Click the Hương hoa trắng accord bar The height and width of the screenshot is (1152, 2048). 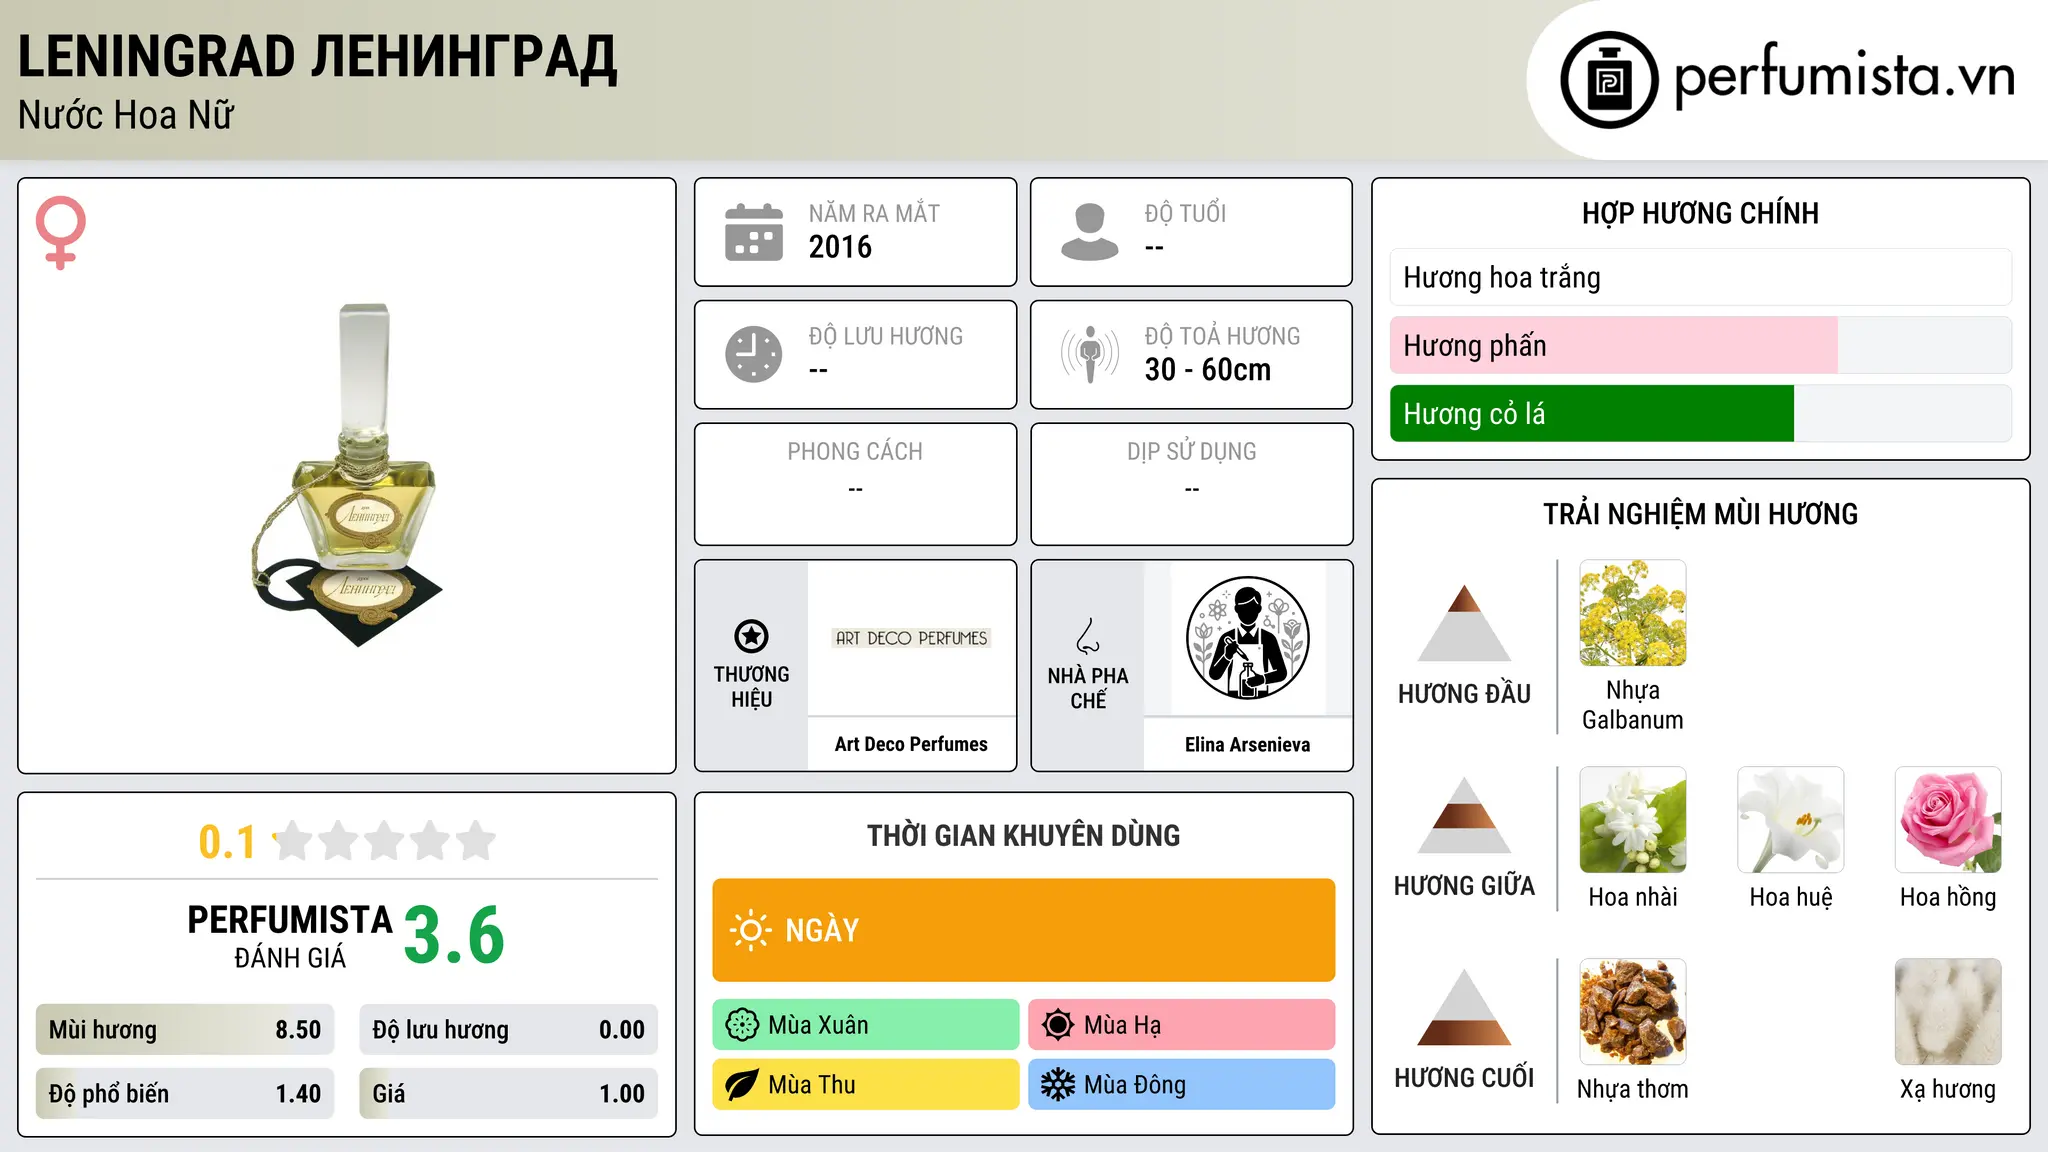pos(1701,277)
